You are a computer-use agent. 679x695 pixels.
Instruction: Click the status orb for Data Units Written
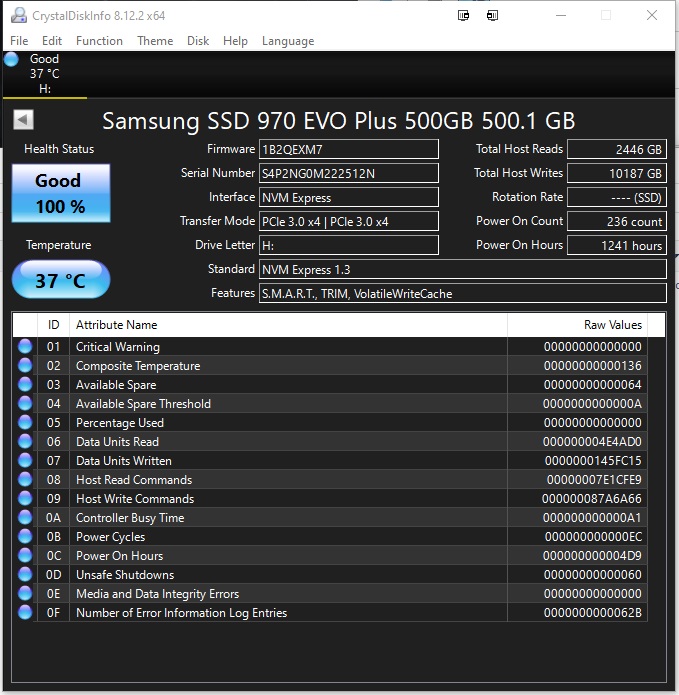coord(25,461)
